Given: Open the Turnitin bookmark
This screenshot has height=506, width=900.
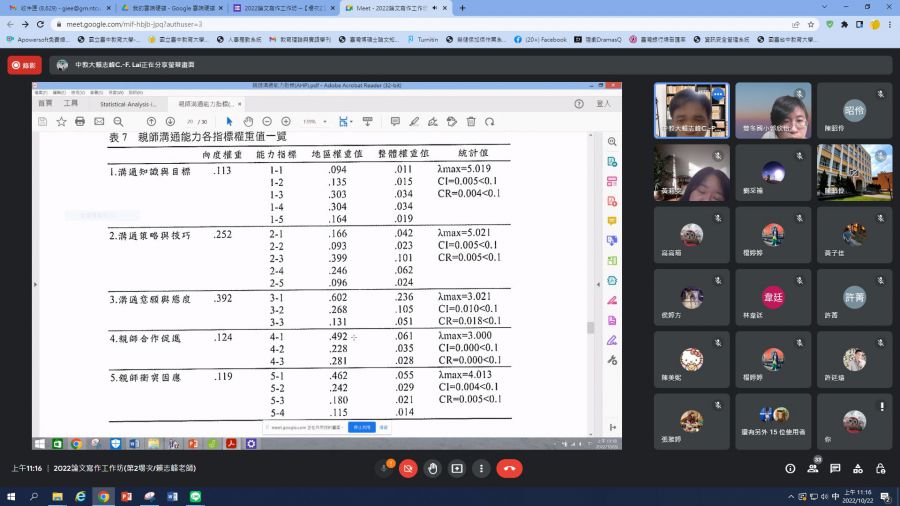Looking at the screenshot, I should pyautogui.click(x=423, y=39).
